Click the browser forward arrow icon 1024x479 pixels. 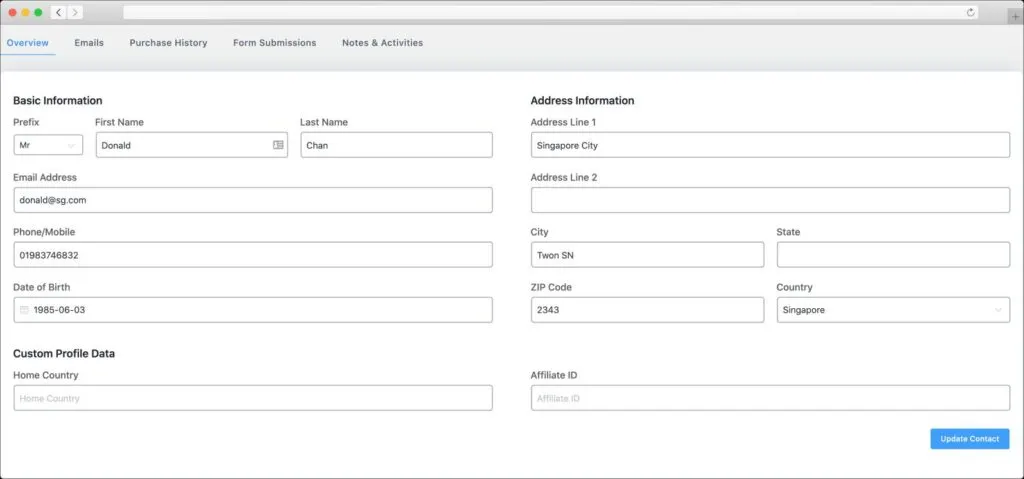click(x=75, y=12)
